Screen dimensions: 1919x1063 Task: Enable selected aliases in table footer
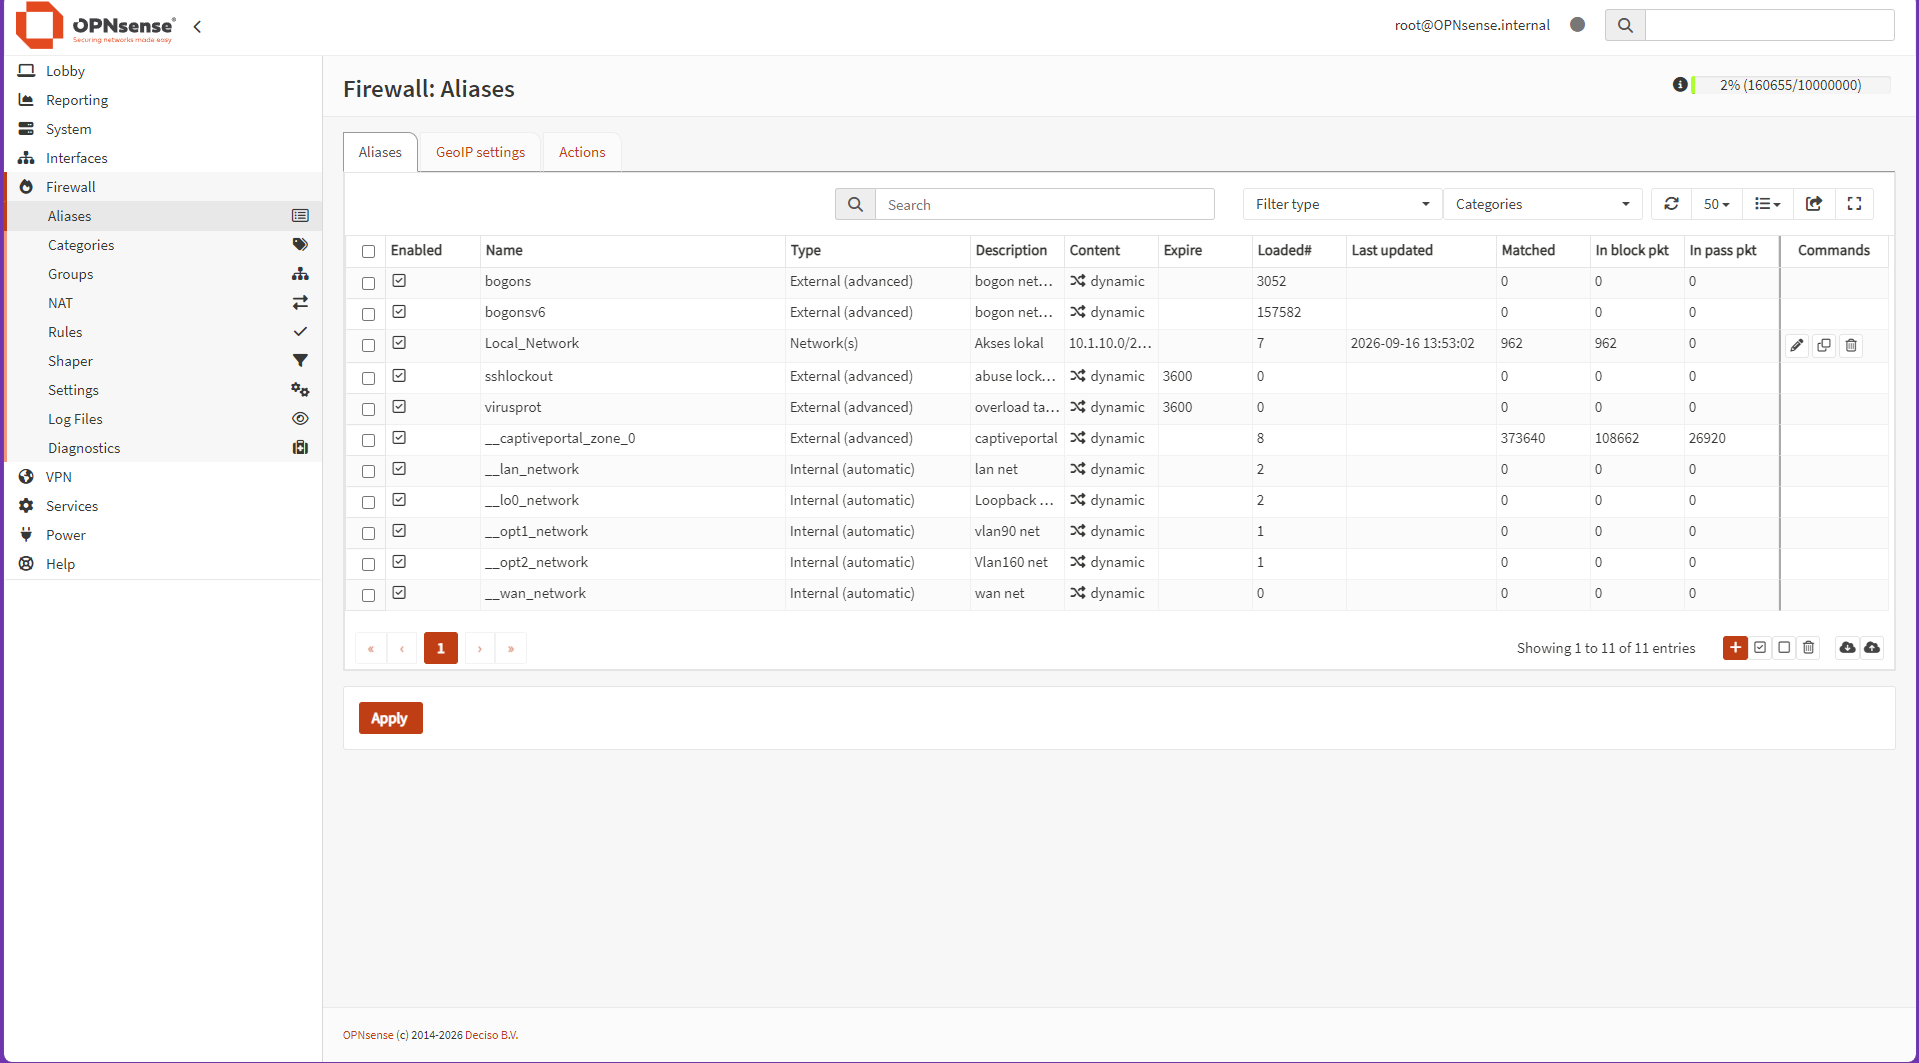(x=1760, y=648)
